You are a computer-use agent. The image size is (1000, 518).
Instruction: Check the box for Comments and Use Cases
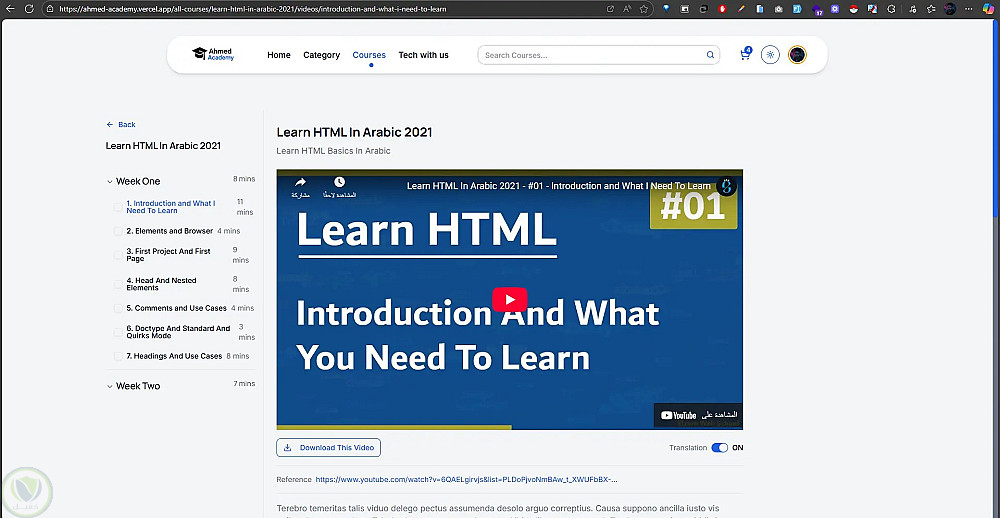click(x=118, y=308)
